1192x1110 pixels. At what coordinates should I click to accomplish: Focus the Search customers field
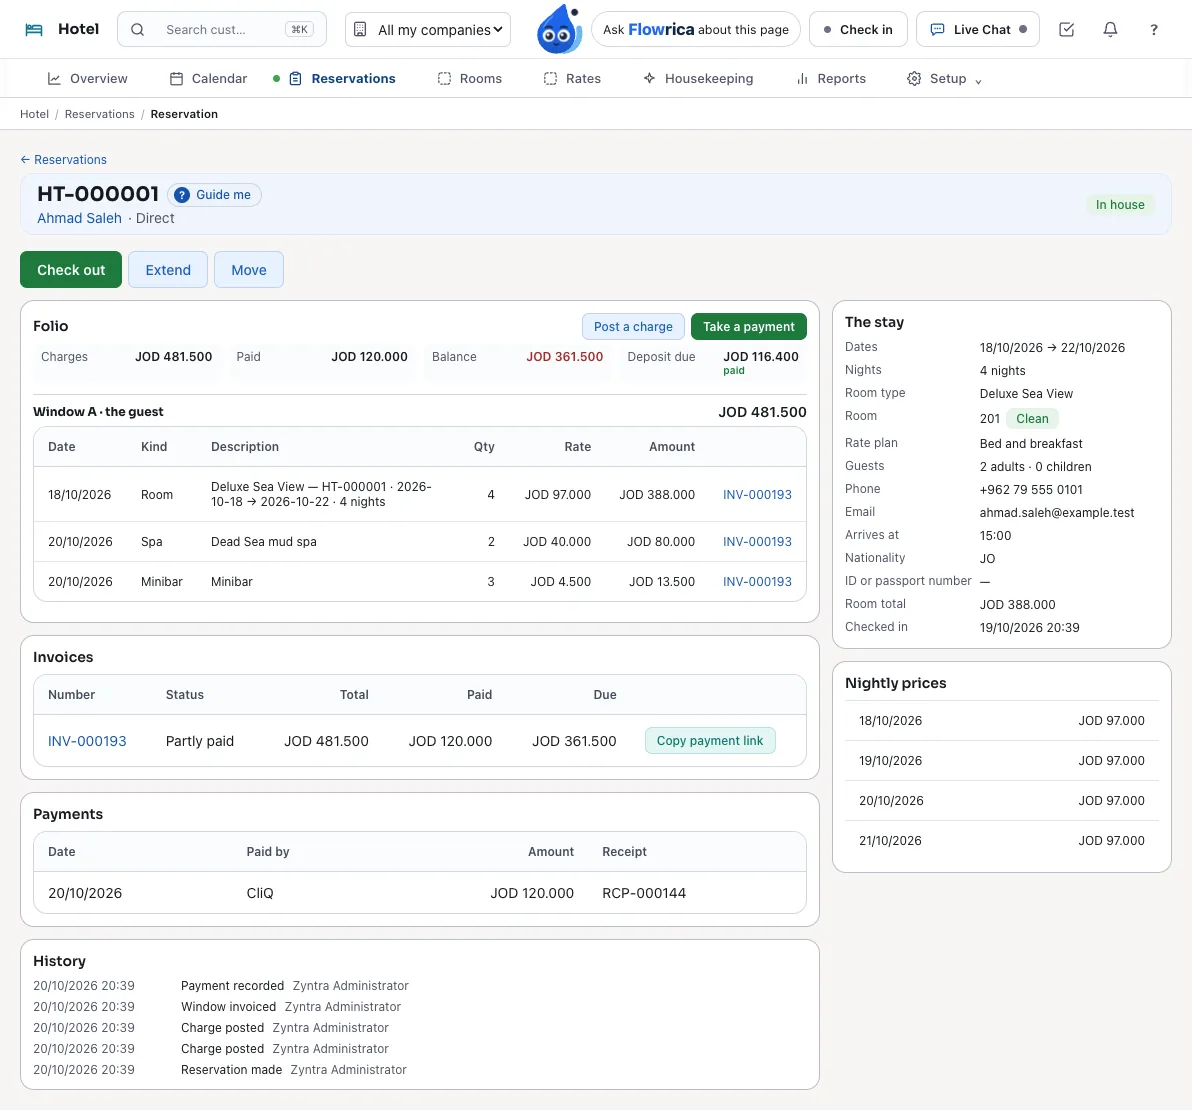tap(222, 30)
